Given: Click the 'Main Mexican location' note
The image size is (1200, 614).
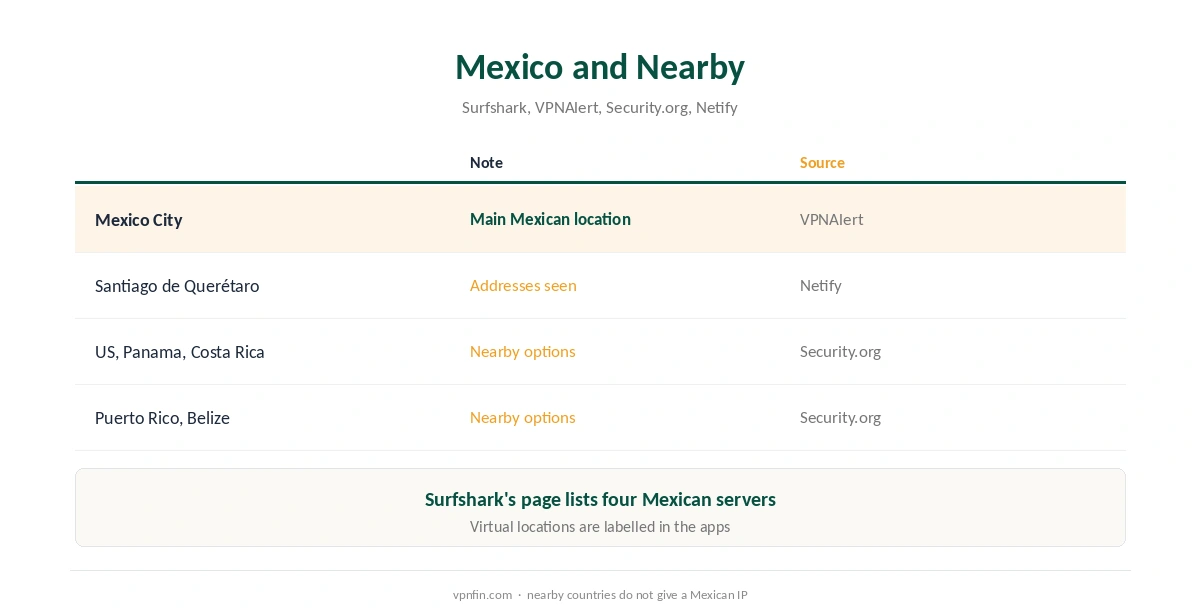Looking at the screenshot, I should (550, 219).
